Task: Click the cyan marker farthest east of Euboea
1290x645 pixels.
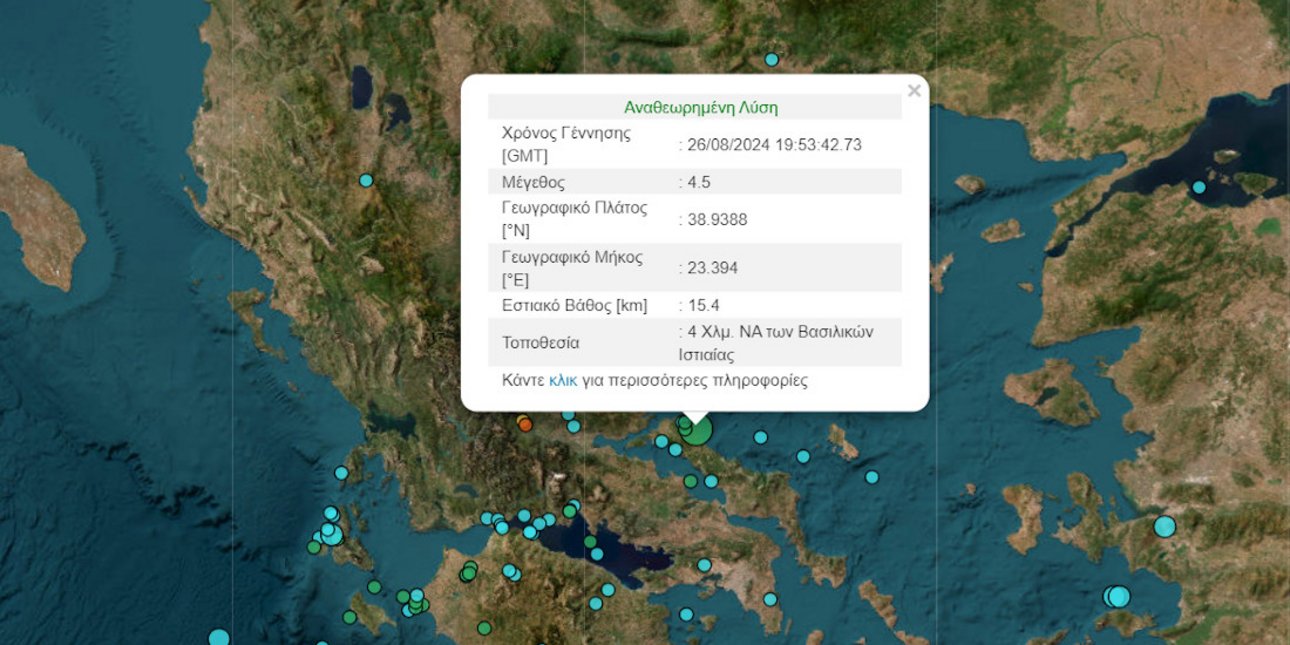Action: tap(872, 477)
